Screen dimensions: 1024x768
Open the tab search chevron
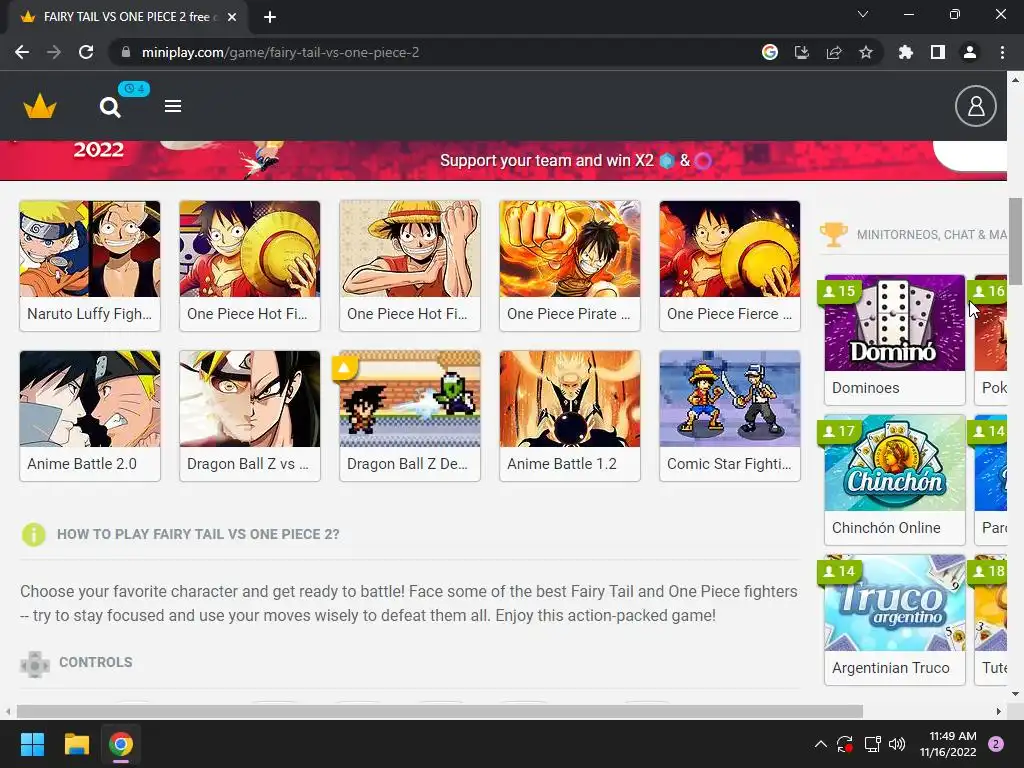pos(863,14)
